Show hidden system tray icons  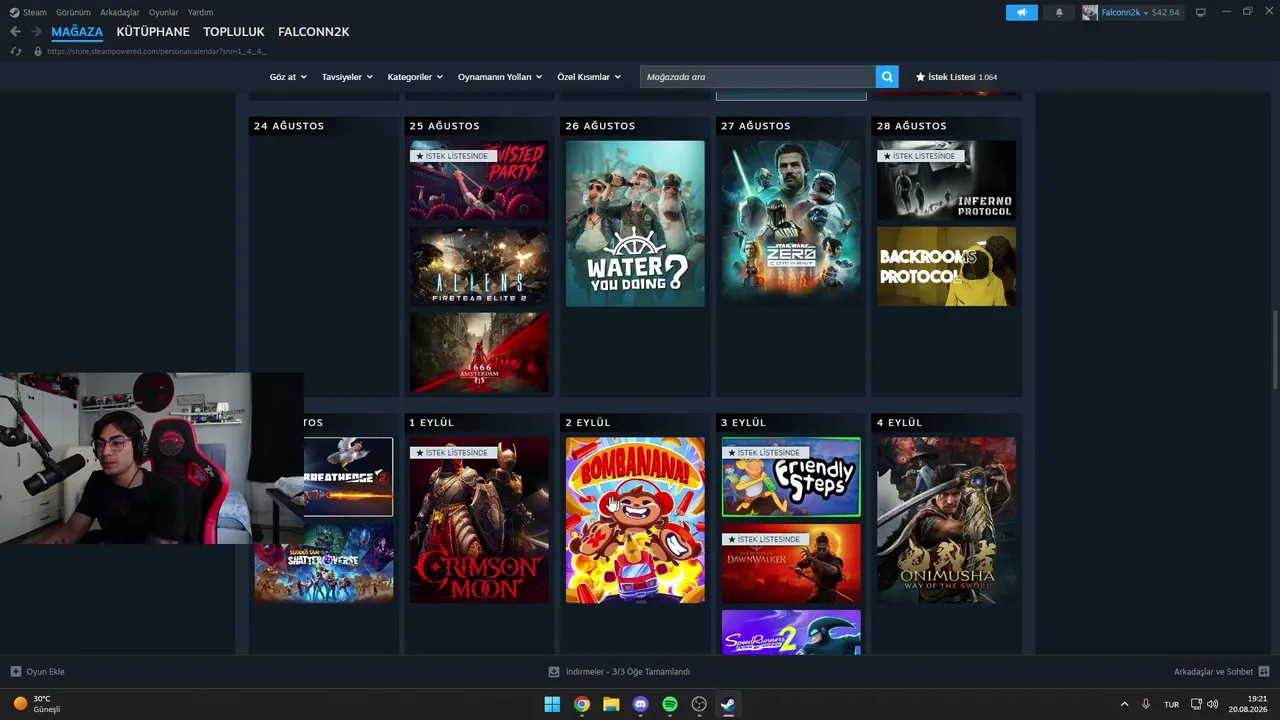click(1124, 704)
